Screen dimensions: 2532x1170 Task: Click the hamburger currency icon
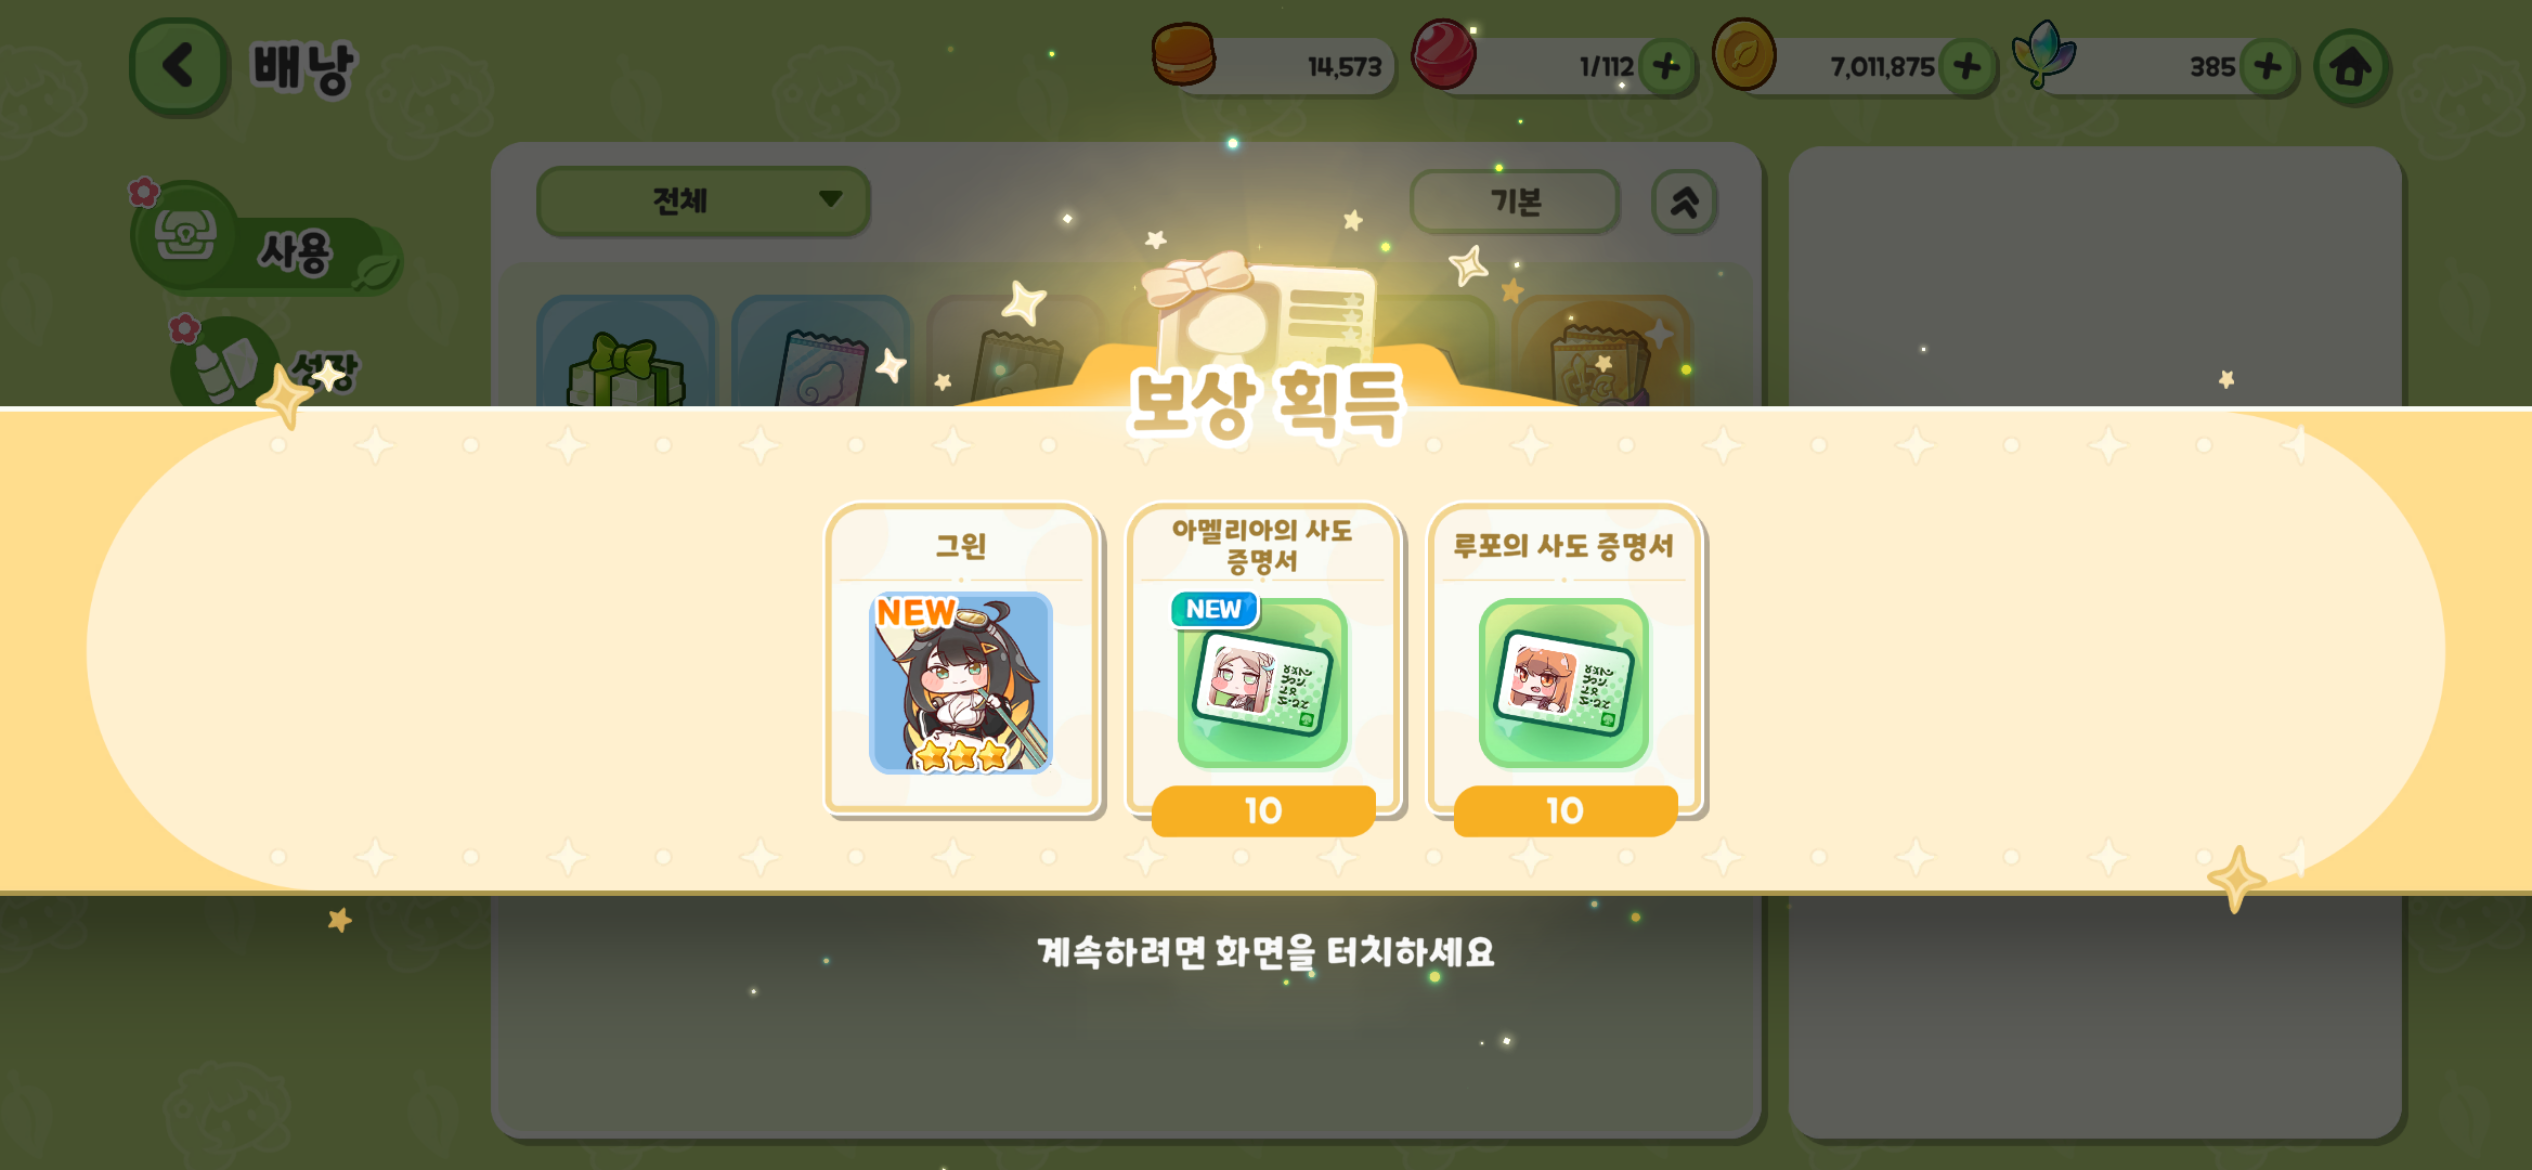1183,55
